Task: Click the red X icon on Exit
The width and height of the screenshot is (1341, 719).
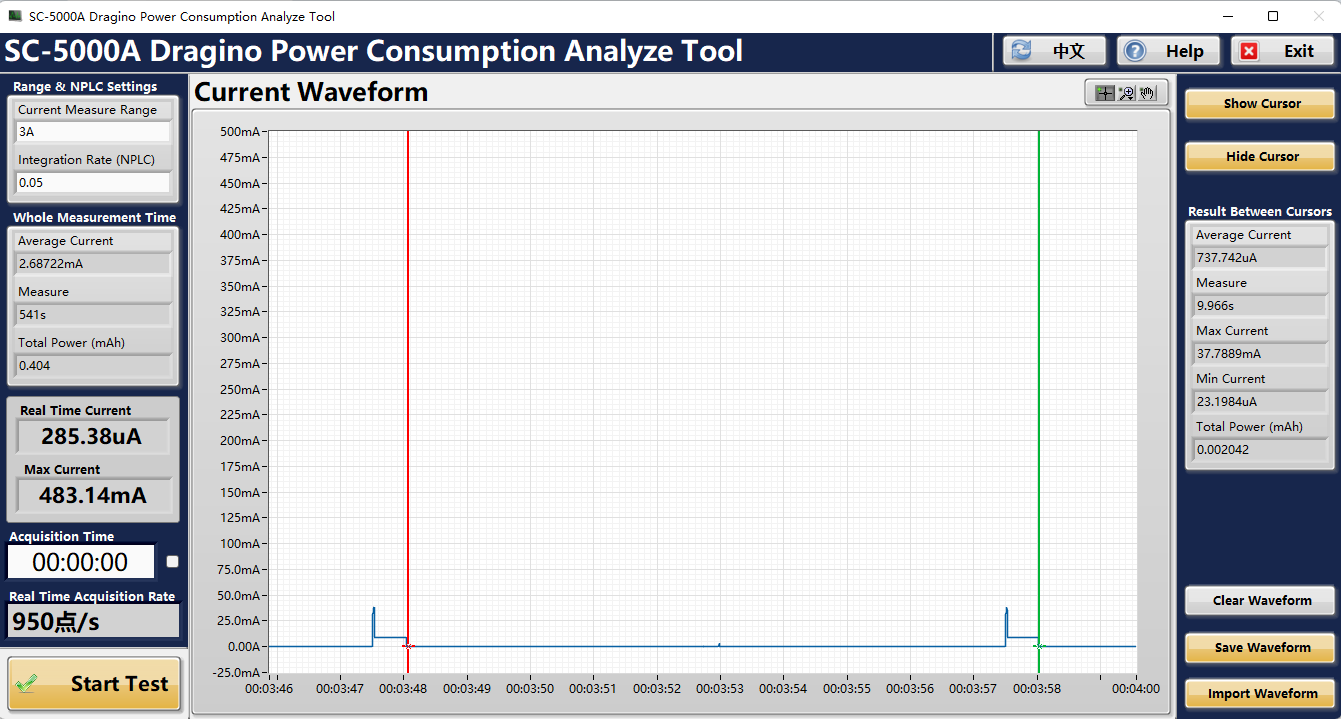Action: pos(1249,51)
